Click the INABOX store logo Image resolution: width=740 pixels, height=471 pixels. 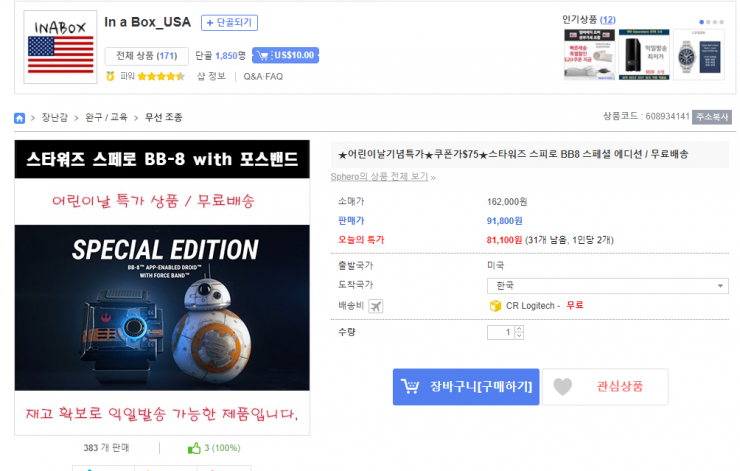(x=60, y=47)
